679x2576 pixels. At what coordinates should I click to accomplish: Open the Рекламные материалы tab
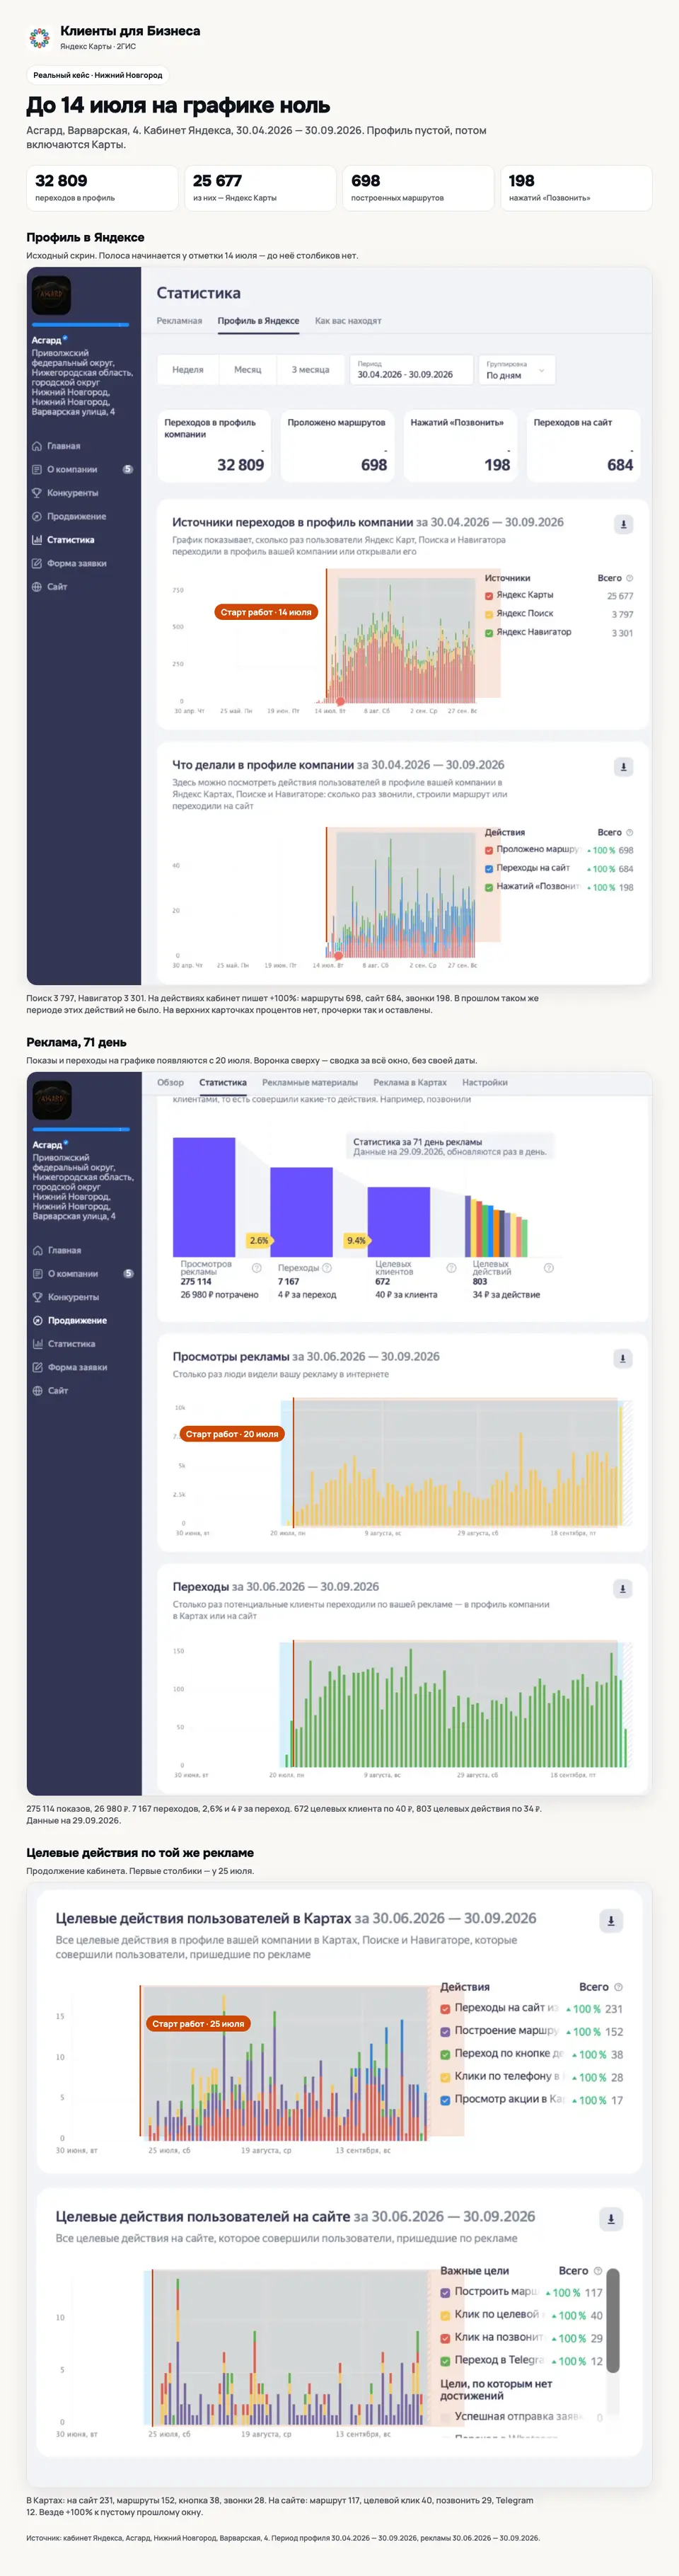coord(310,1082)
